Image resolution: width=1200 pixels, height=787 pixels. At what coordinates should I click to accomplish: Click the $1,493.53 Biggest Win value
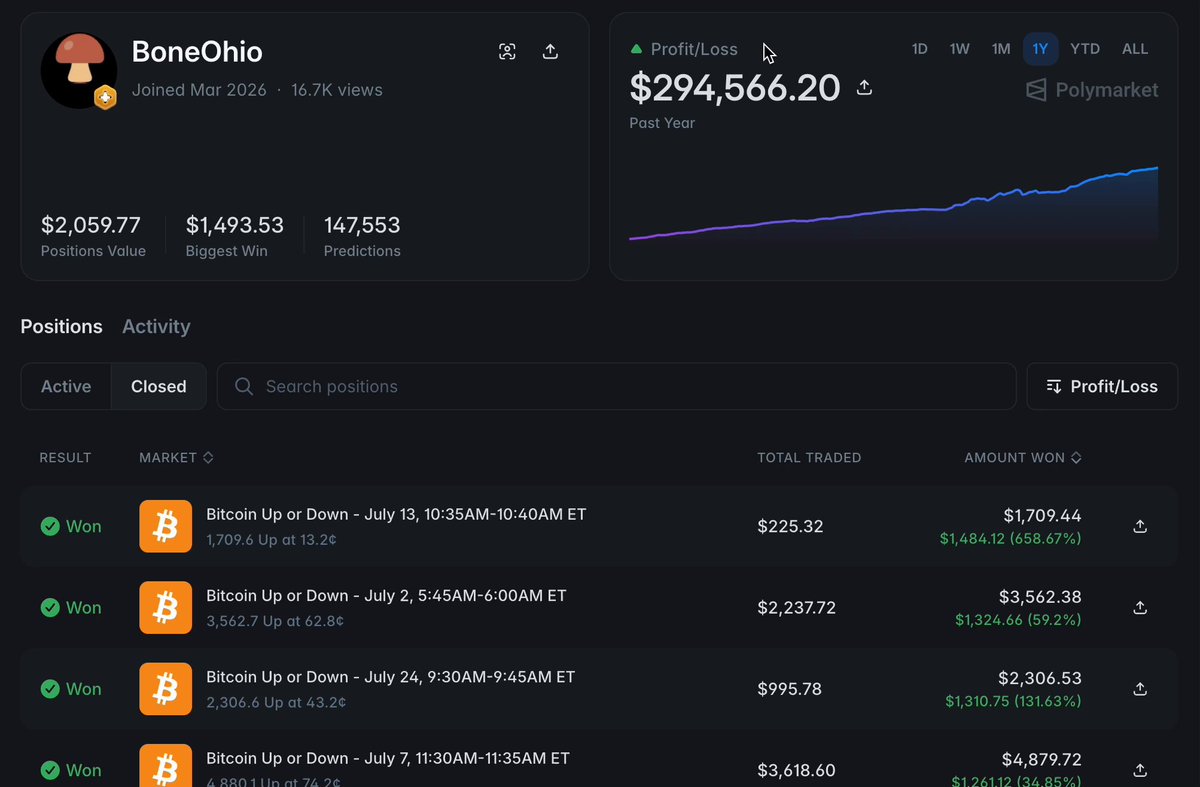click(235, 225)
